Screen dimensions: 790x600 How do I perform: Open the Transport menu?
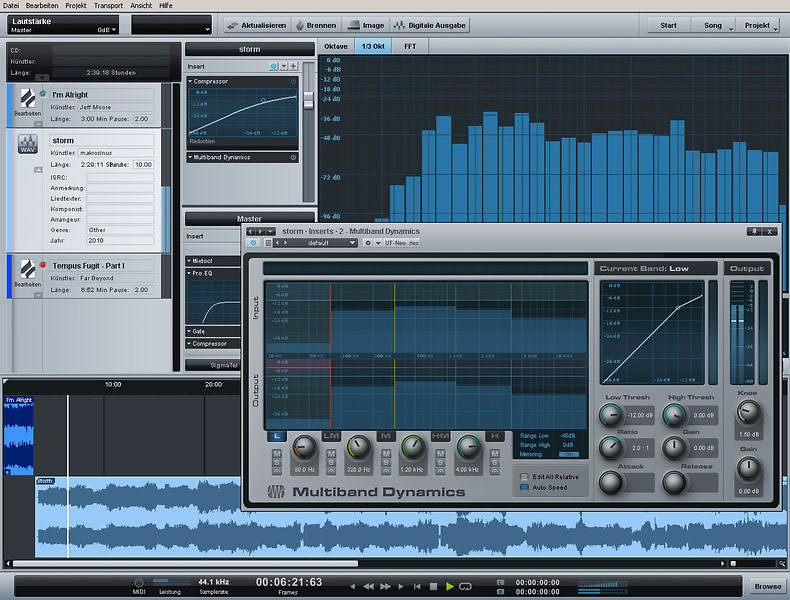click(x=108, y=6)
